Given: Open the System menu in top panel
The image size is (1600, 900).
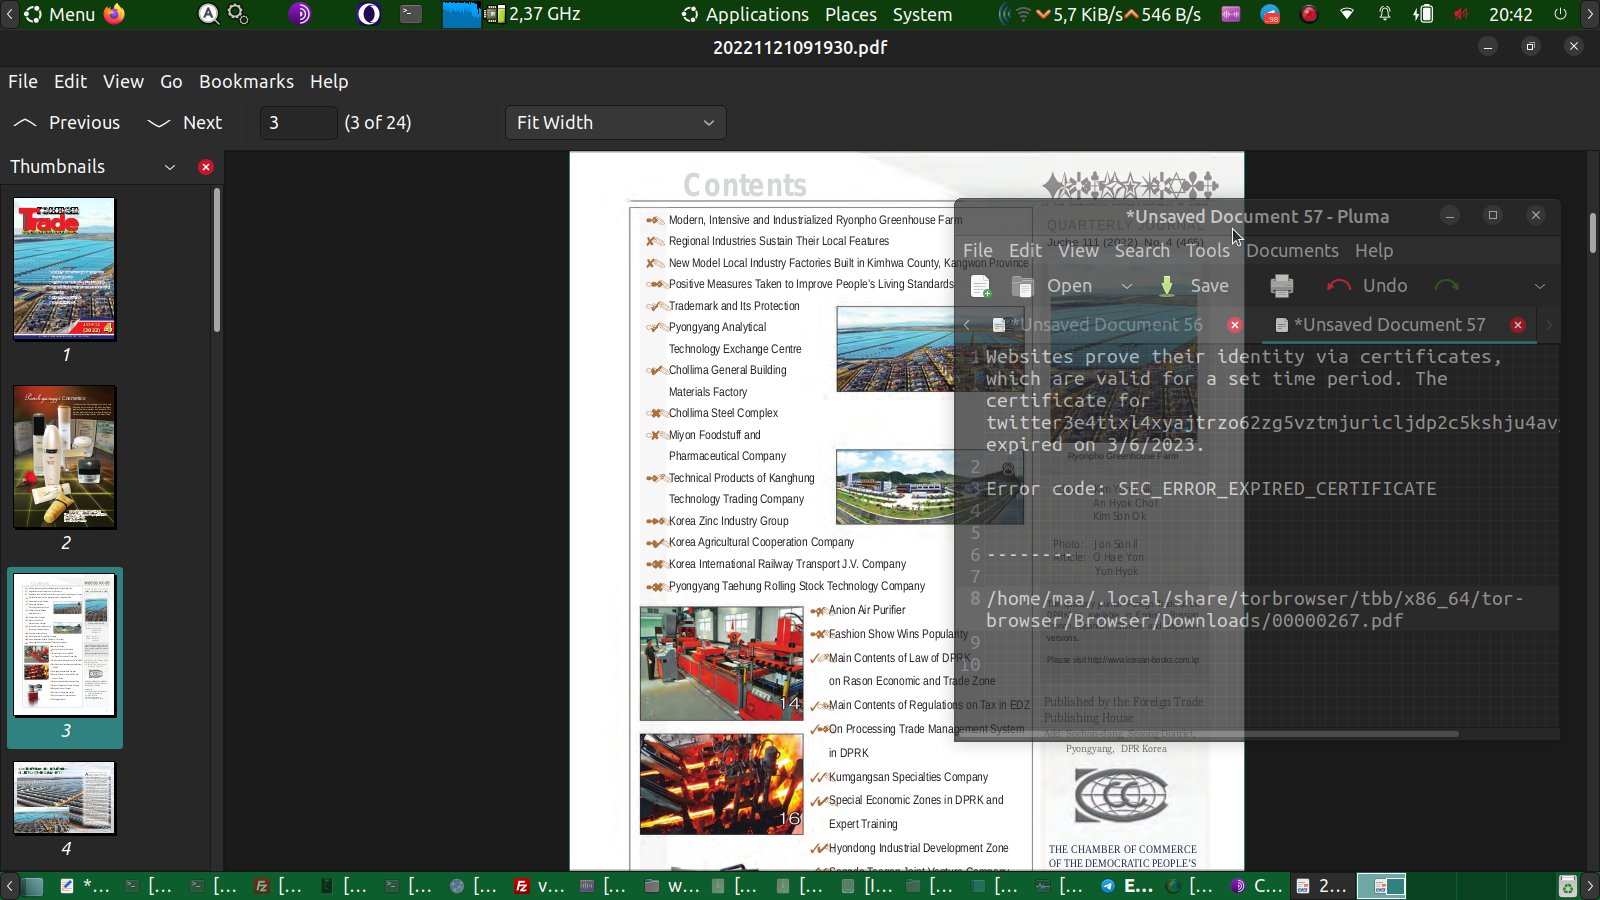Looking at the screenshot, I should pyautogui.click(x=922, y=14).
